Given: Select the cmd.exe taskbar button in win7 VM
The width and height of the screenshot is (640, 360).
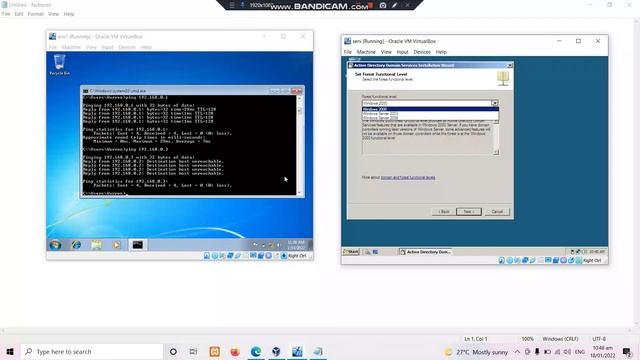Looking at the screenshot, I should [138, 245].
